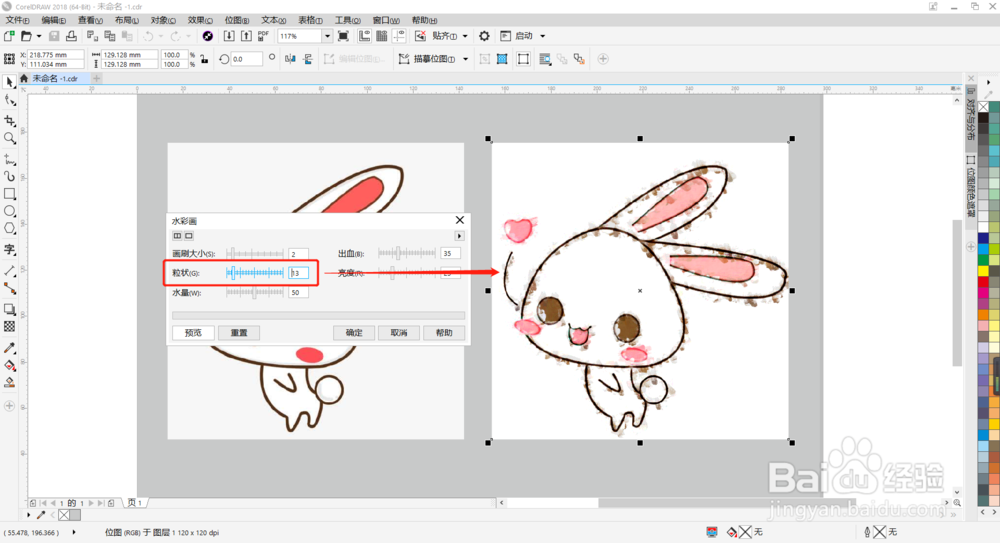Click the New document icon
Screen dimensions: 1000x543
pos(9,36)
